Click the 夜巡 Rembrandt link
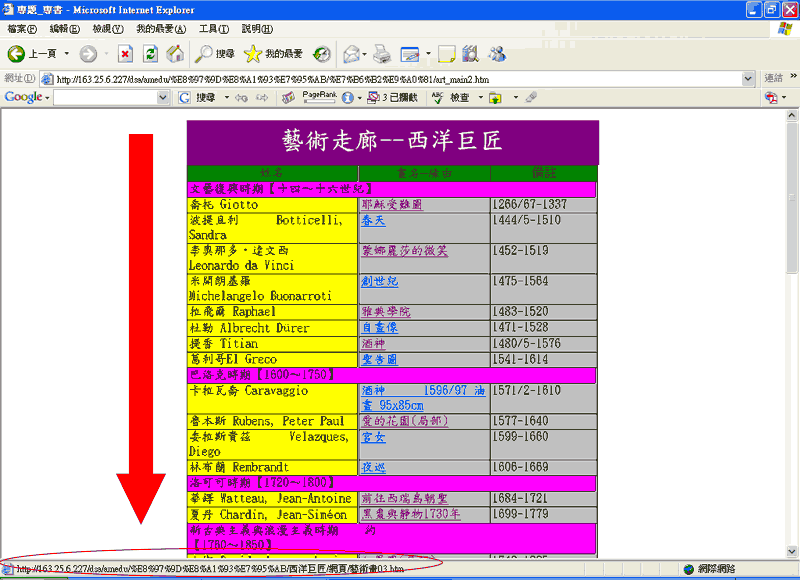Viewport: 800px width, 580px height. (x=373, y=467)
